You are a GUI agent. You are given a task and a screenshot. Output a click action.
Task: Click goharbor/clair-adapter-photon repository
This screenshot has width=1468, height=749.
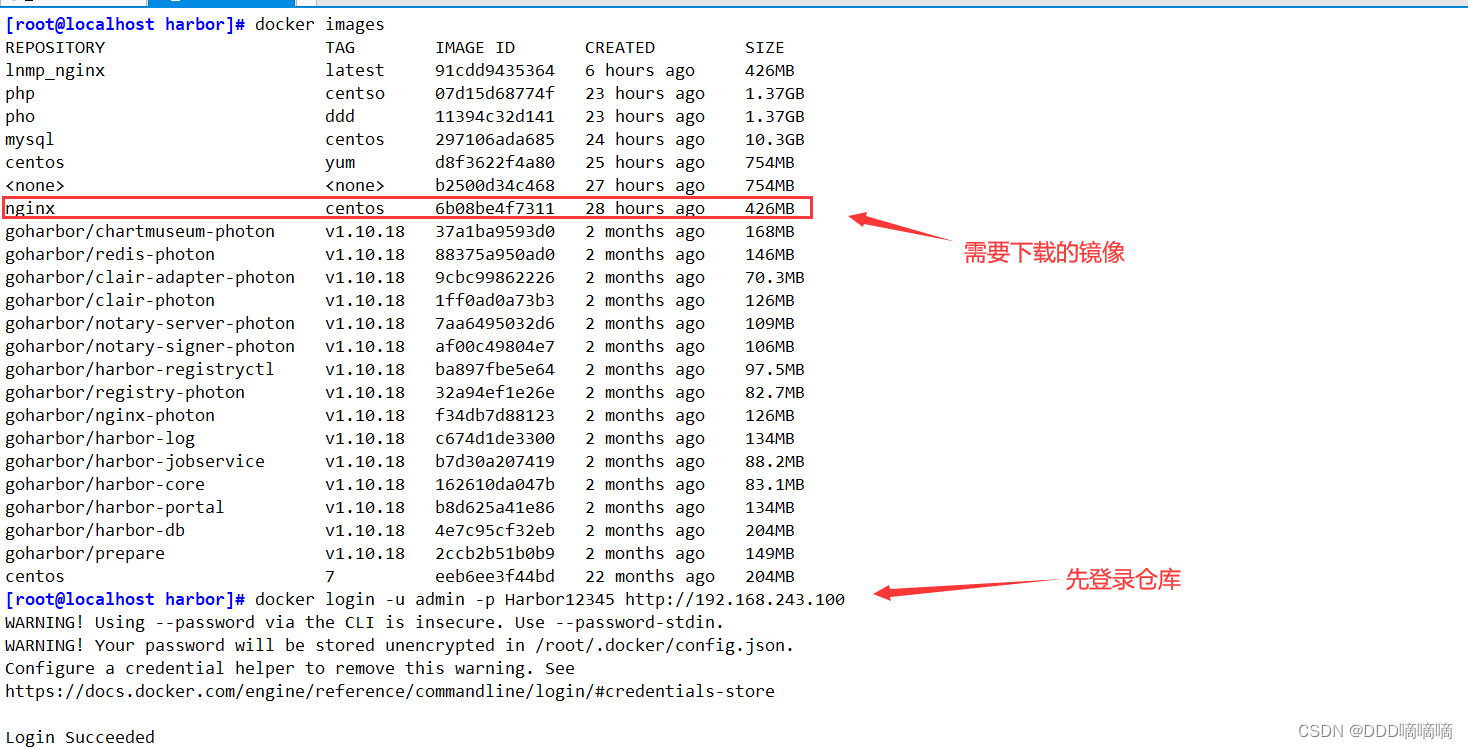click(150, 277)
